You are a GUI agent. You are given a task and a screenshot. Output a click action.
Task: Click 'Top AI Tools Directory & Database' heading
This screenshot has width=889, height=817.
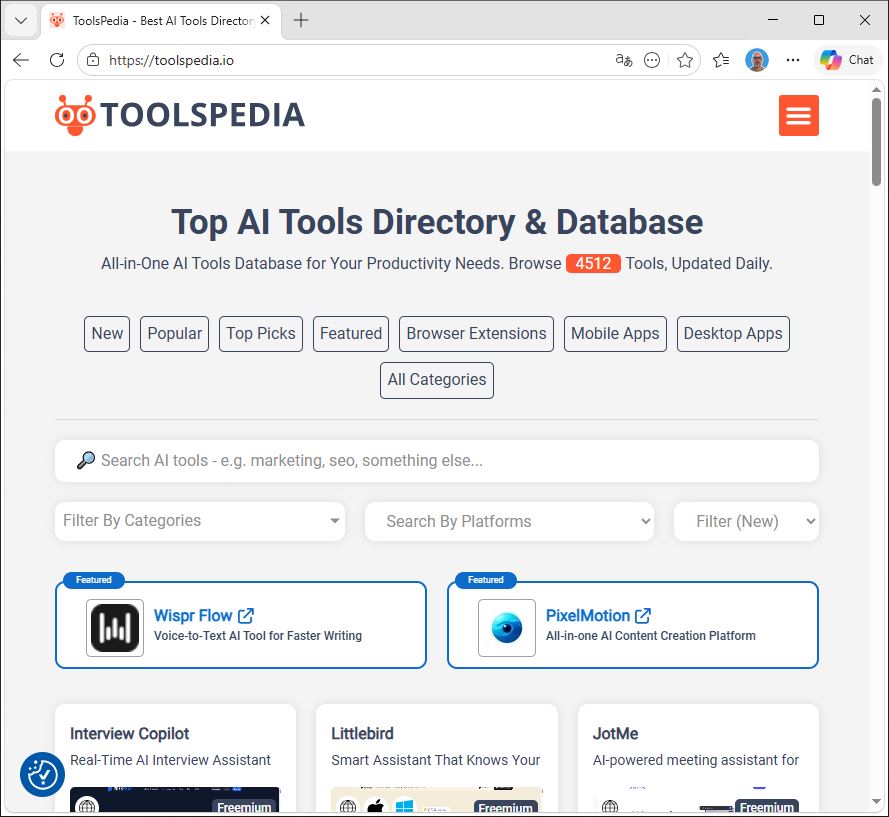(x=437, y=222)
